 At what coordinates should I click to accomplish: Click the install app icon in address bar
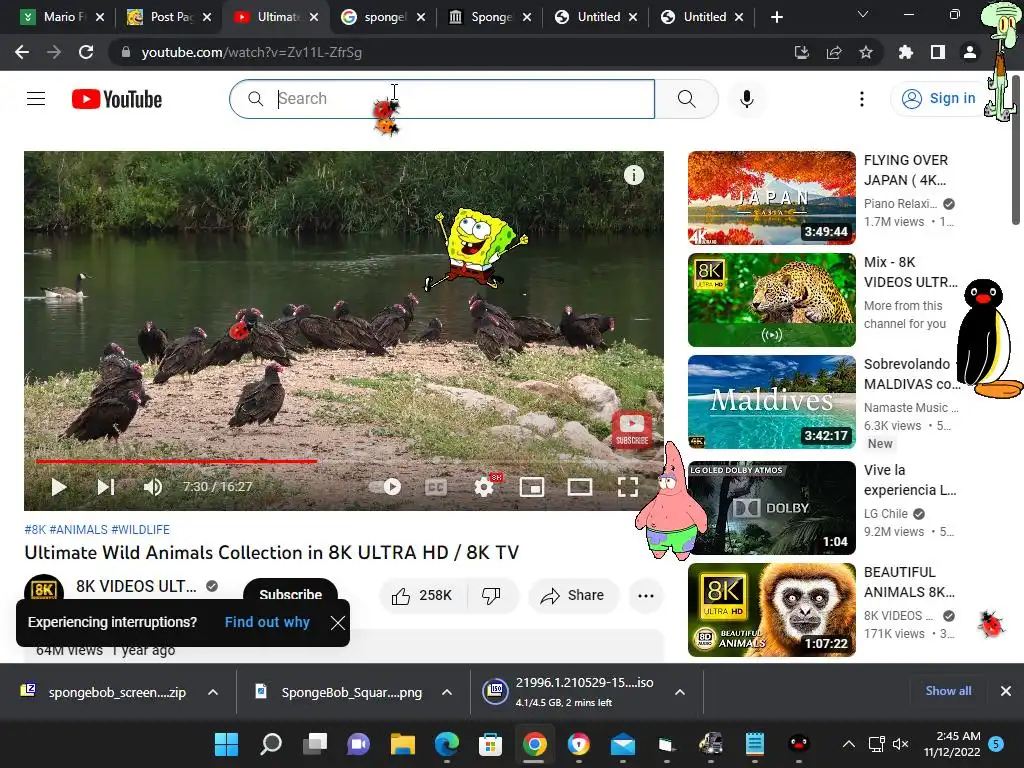click(801, 52)
